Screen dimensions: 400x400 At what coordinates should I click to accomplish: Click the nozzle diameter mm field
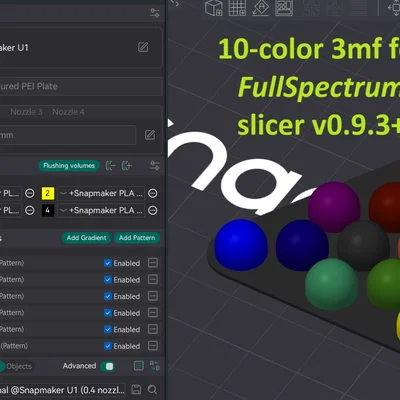point(68,135)
